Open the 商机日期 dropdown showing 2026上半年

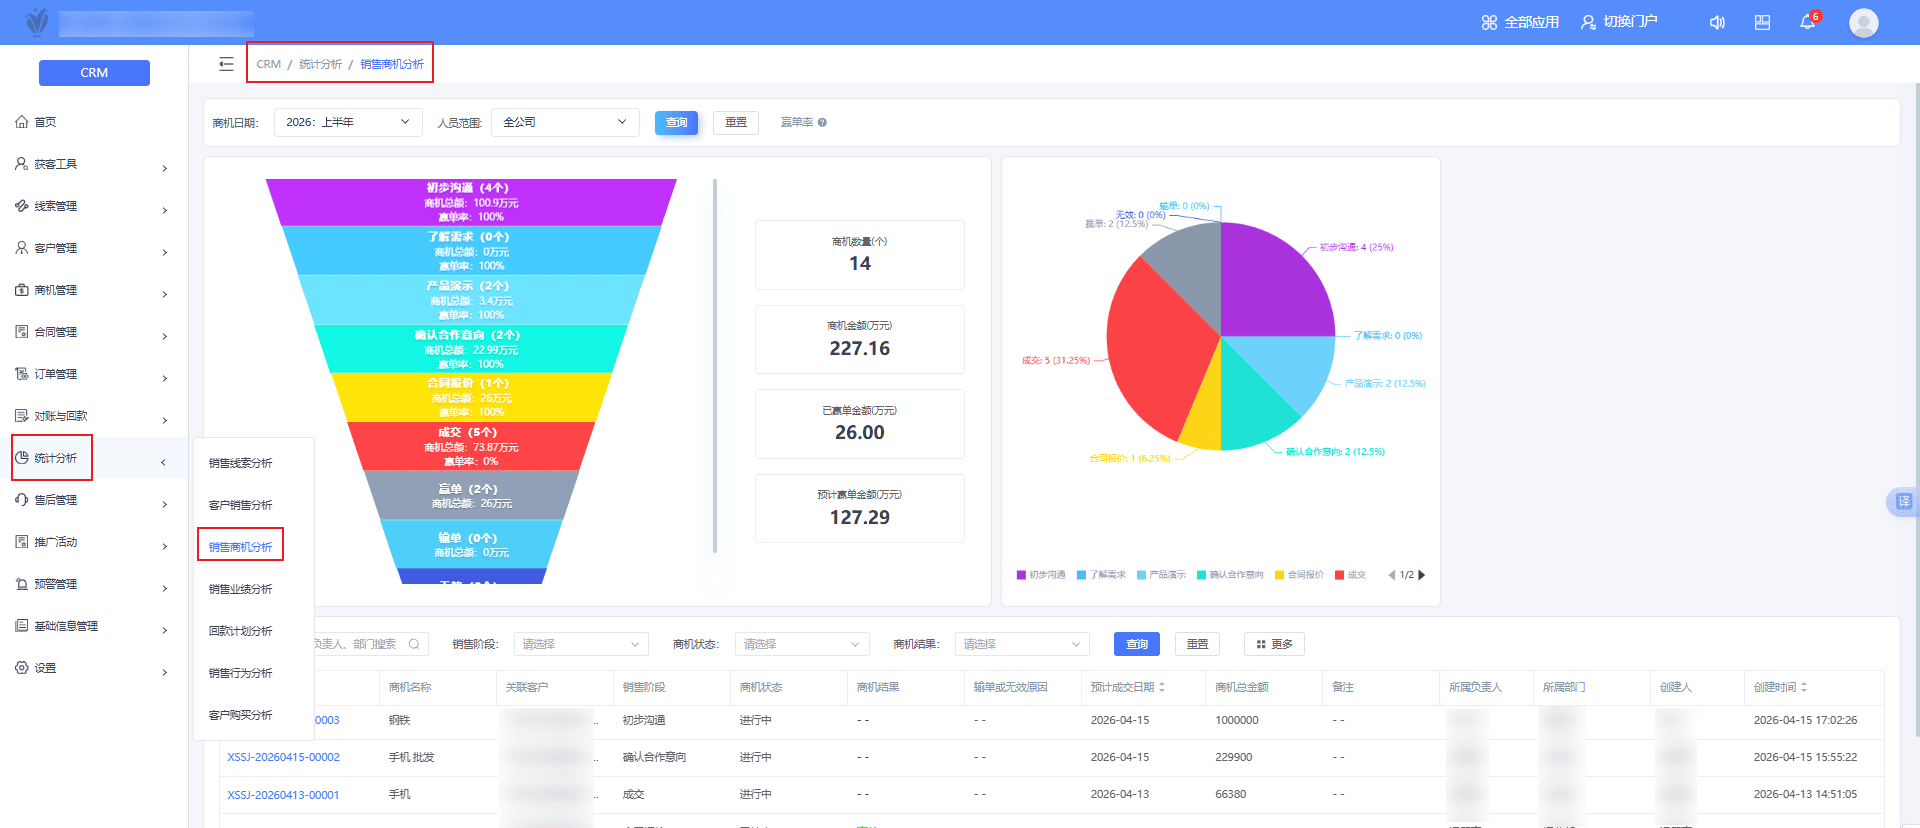click(347, 122)
